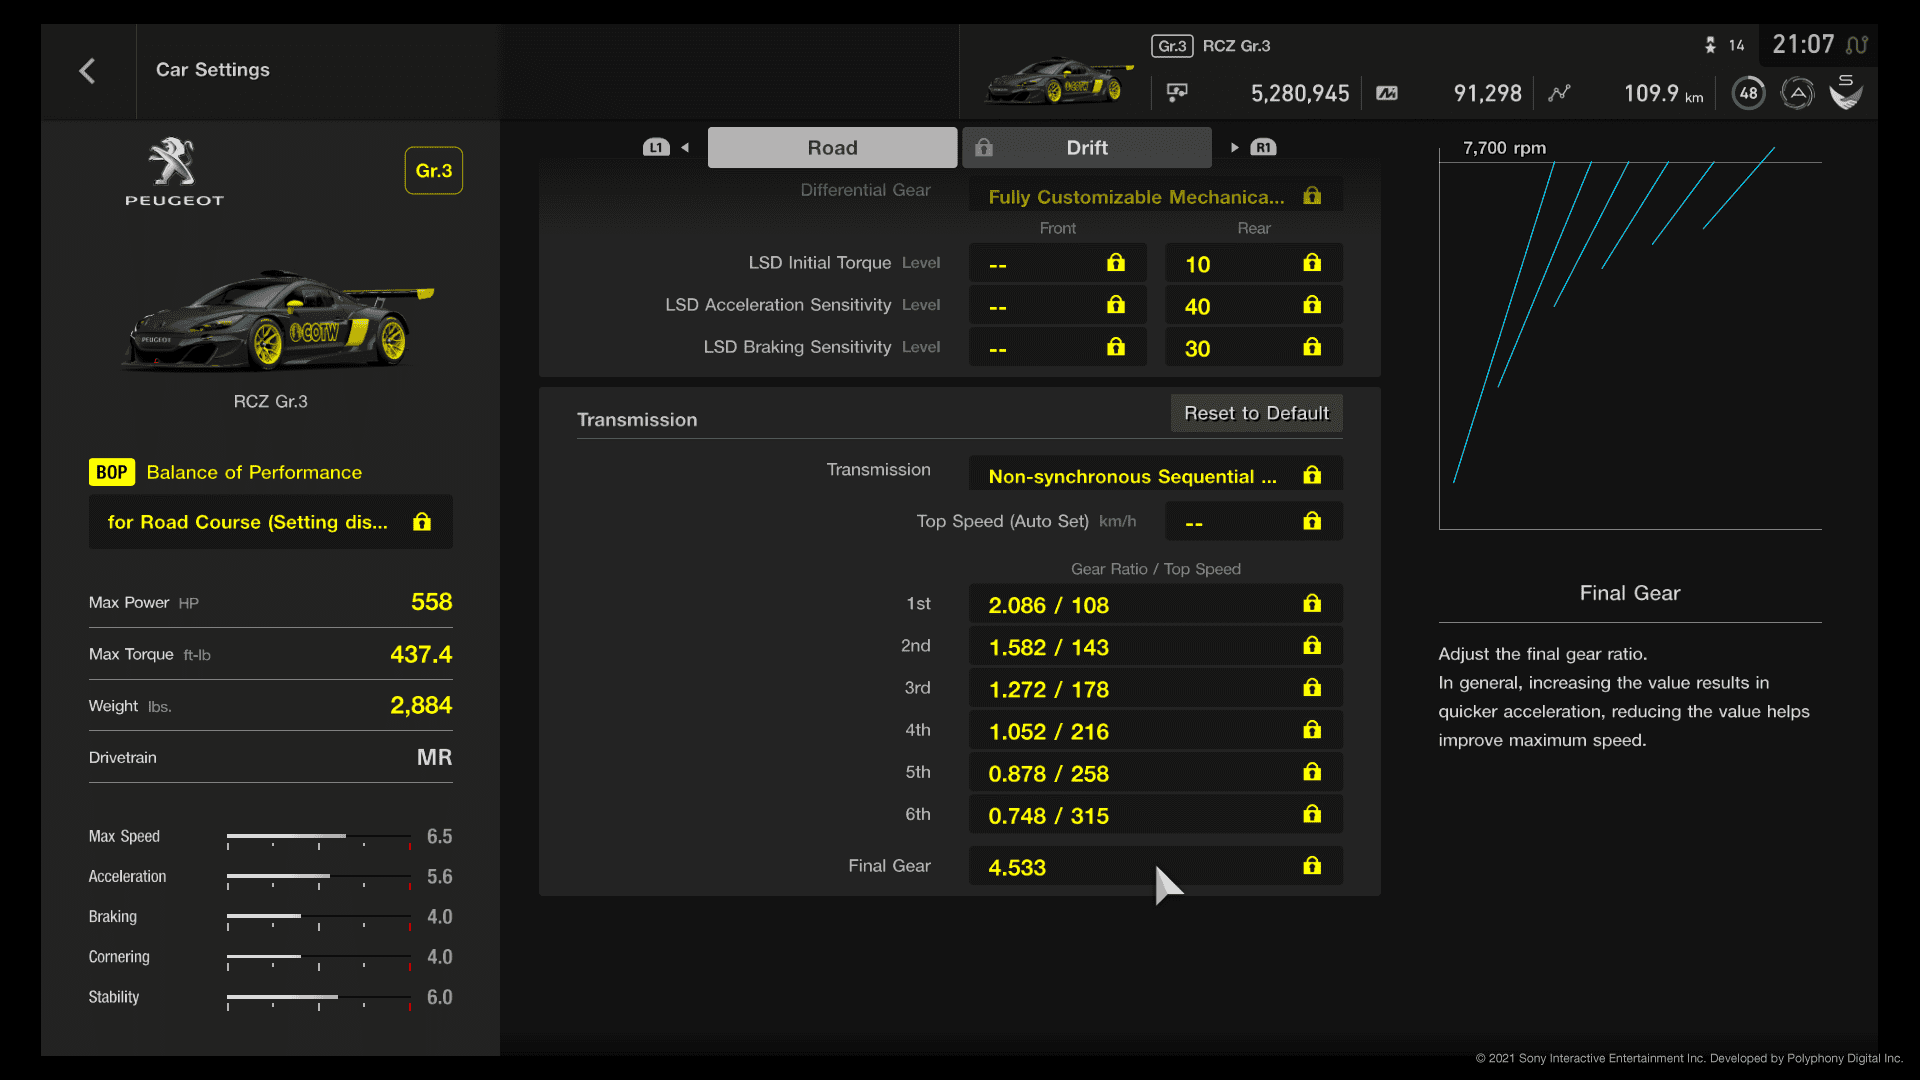The width and height of the screenshot is (1920, 1080).
Task: Open the Non-synchronous Sequential transmission selector
Action: coord(1155,474)
